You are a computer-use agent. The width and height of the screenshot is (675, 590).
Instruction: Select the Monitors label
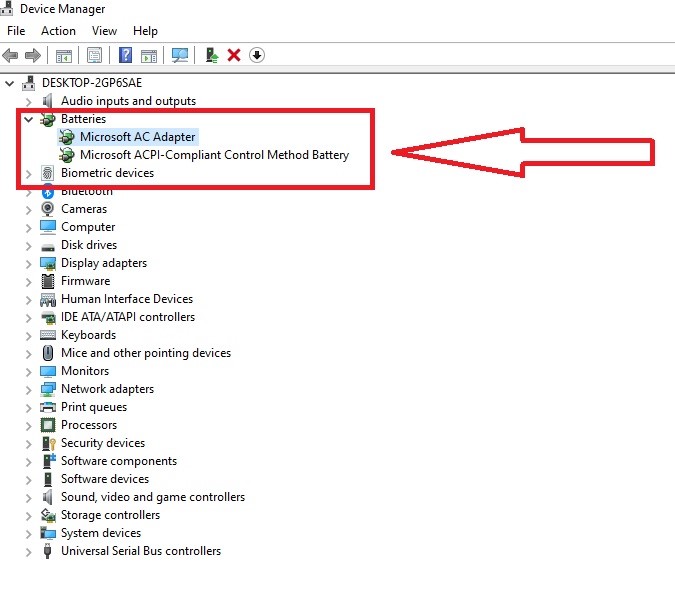(85, 371)
